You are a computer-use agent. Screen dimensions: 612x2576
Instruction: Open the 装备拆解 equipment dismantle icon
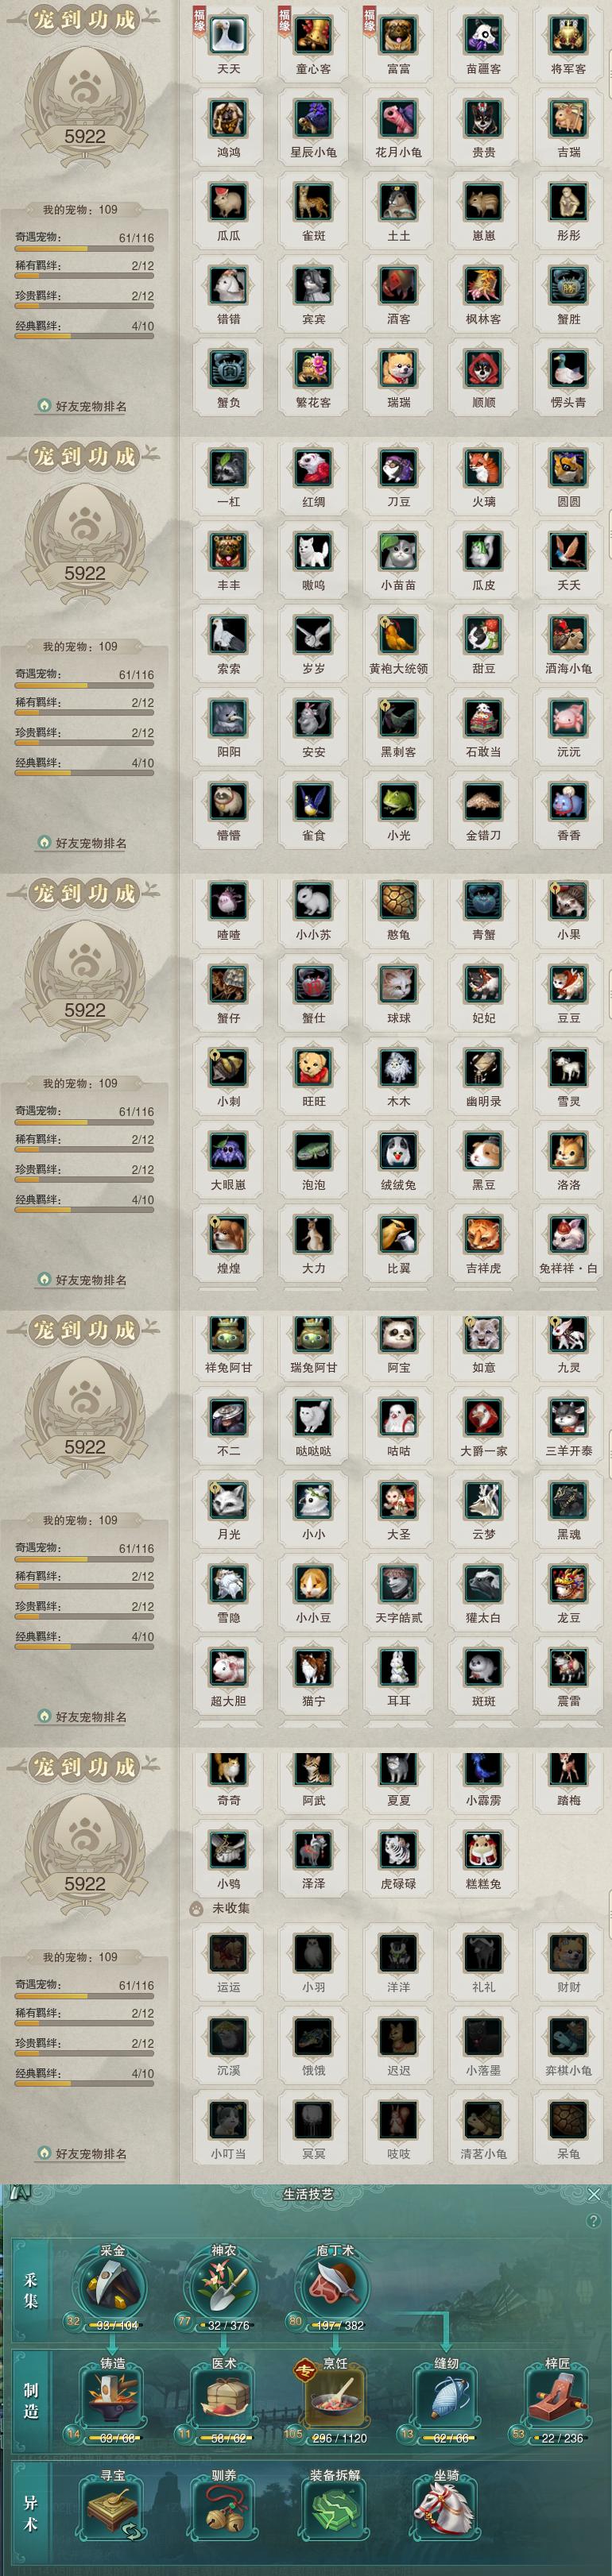click(x=334, y=2511)
